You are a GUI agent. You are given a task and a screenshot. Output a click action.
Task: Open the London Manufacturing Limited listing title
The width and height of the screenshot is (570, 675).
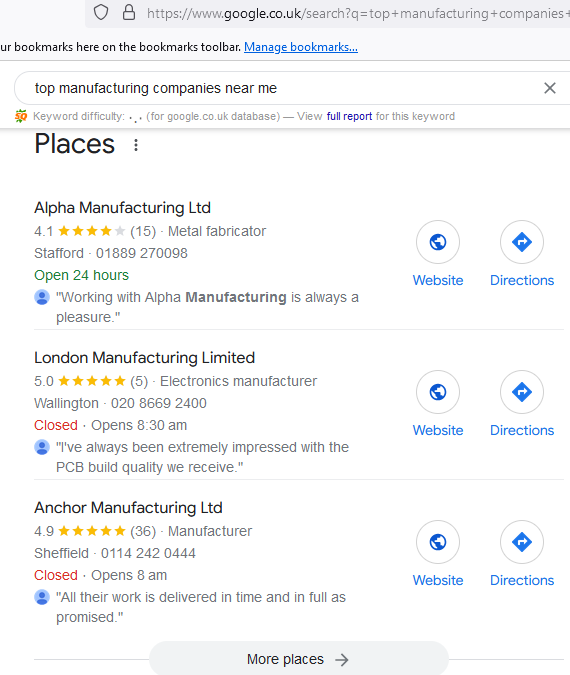click(144, 358)
